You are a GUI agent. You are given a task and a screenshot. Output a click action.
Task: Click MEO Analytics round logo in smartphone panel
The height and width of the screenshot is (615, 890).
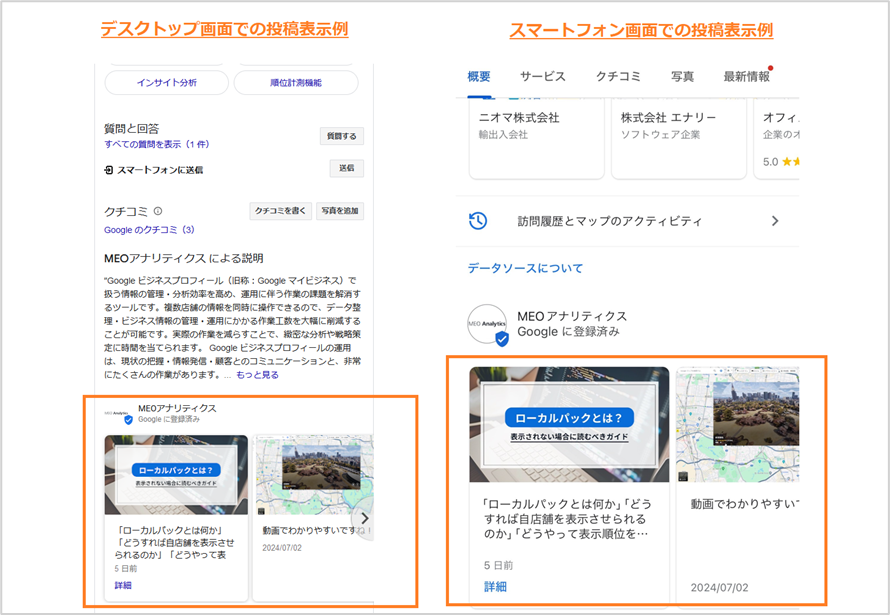[486, 323]
